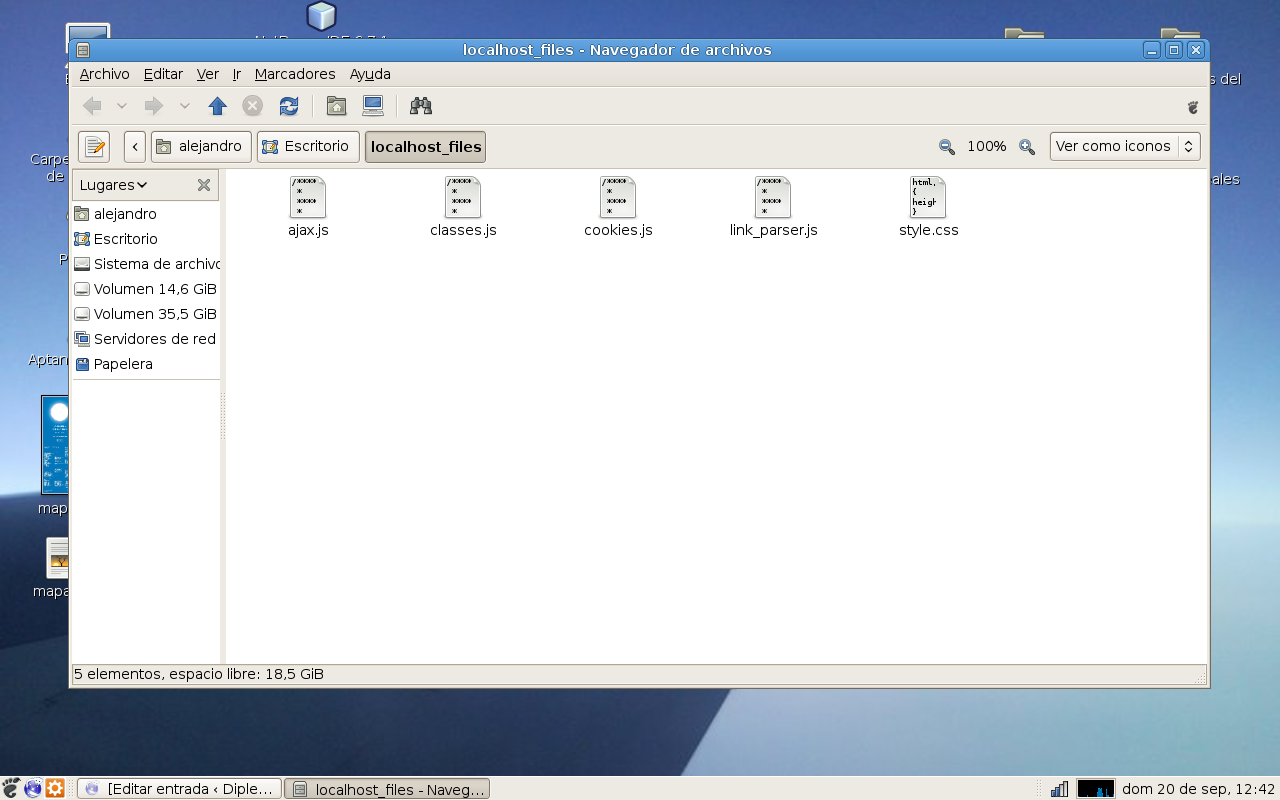Go to alejandro in the path bar
The image size is (1280, 800).
pyautogui.click(x=200, y=147)
